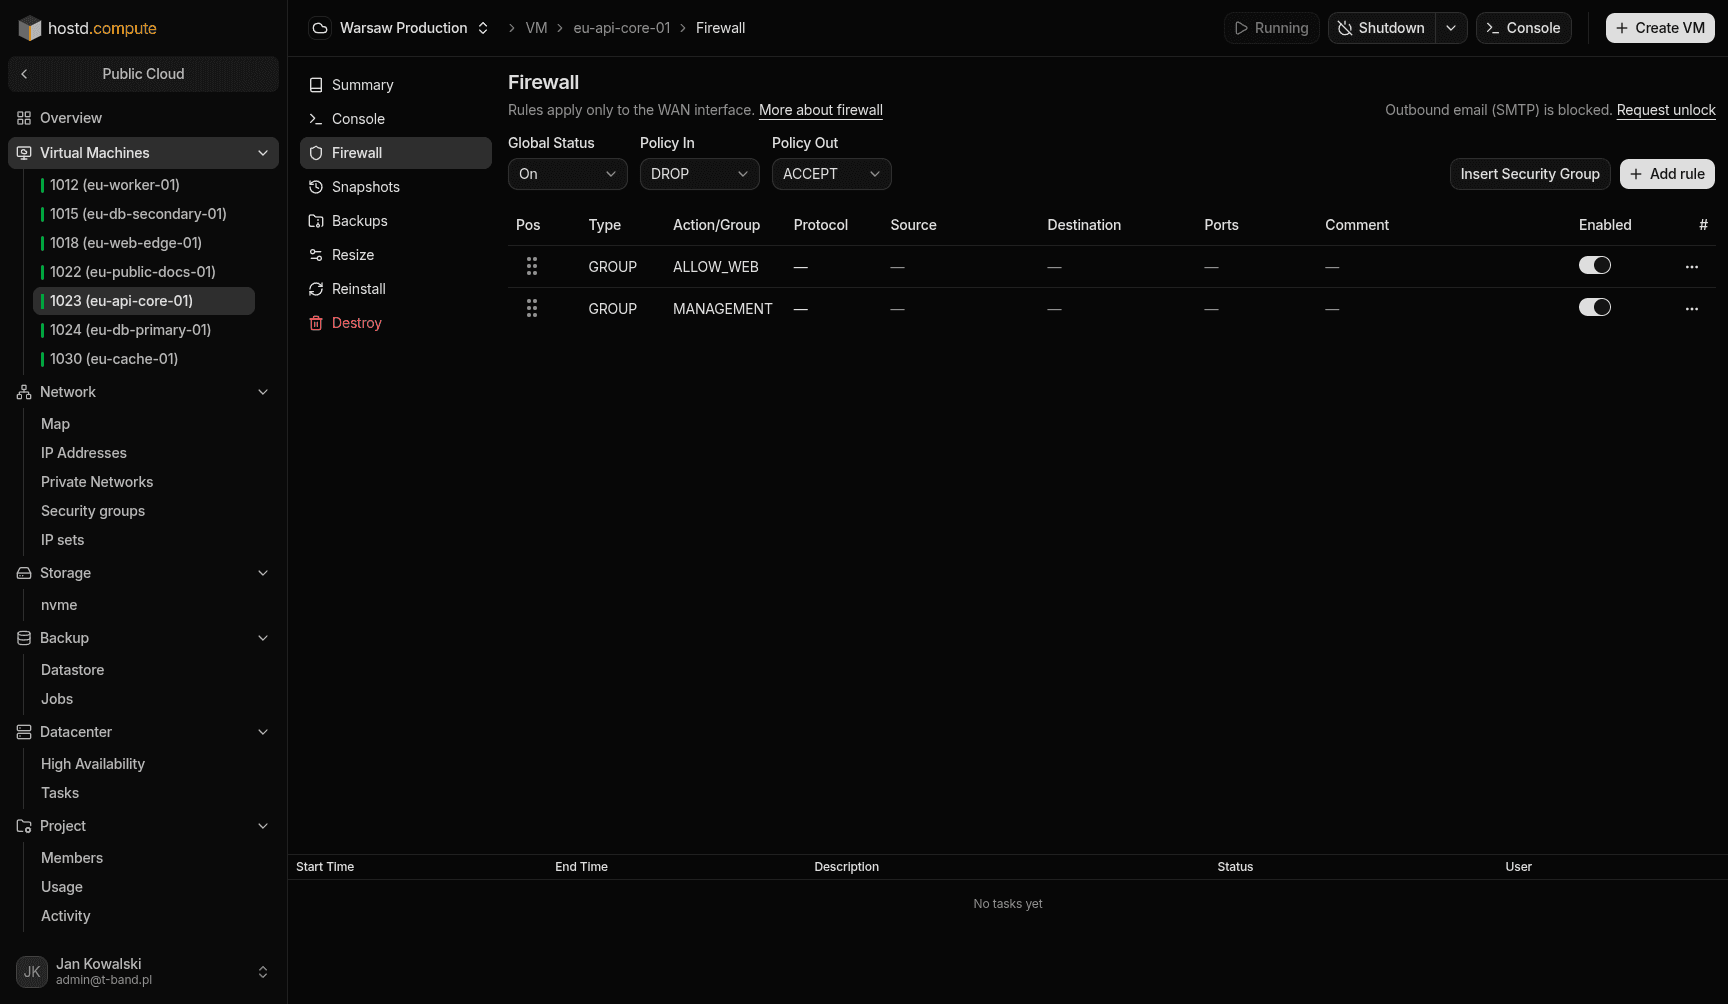
Task: Click the hostd.compute cube logo
Action: pos(30,28)
